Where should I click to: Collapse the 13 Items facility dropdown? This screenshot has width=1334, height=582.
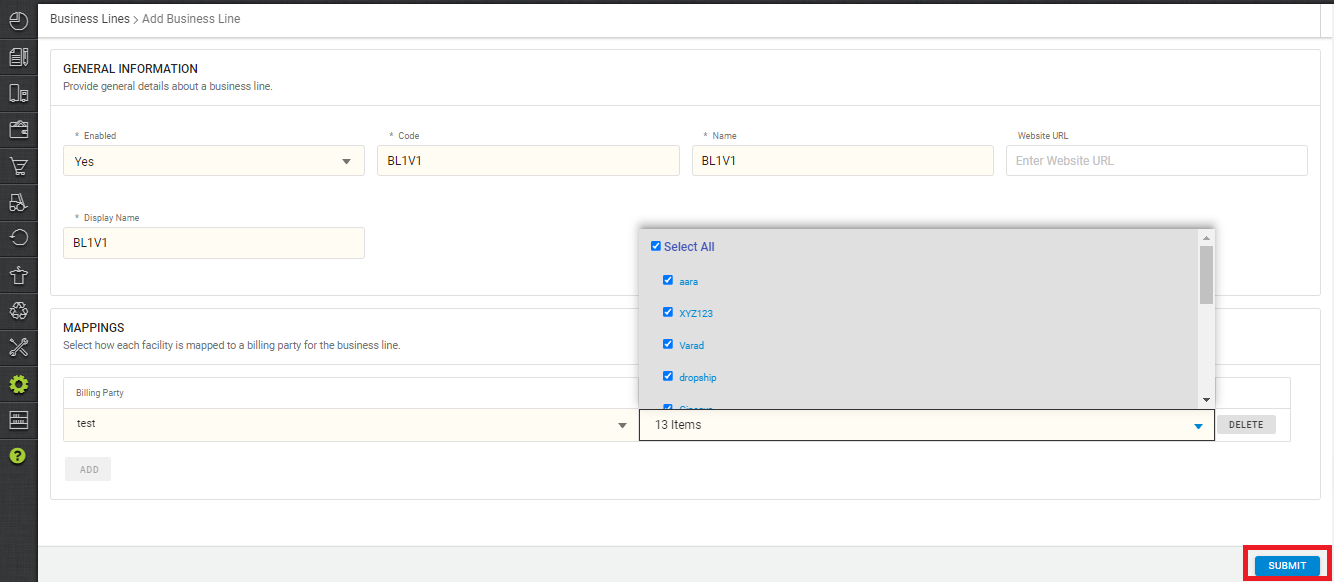[x=927, y=425]
